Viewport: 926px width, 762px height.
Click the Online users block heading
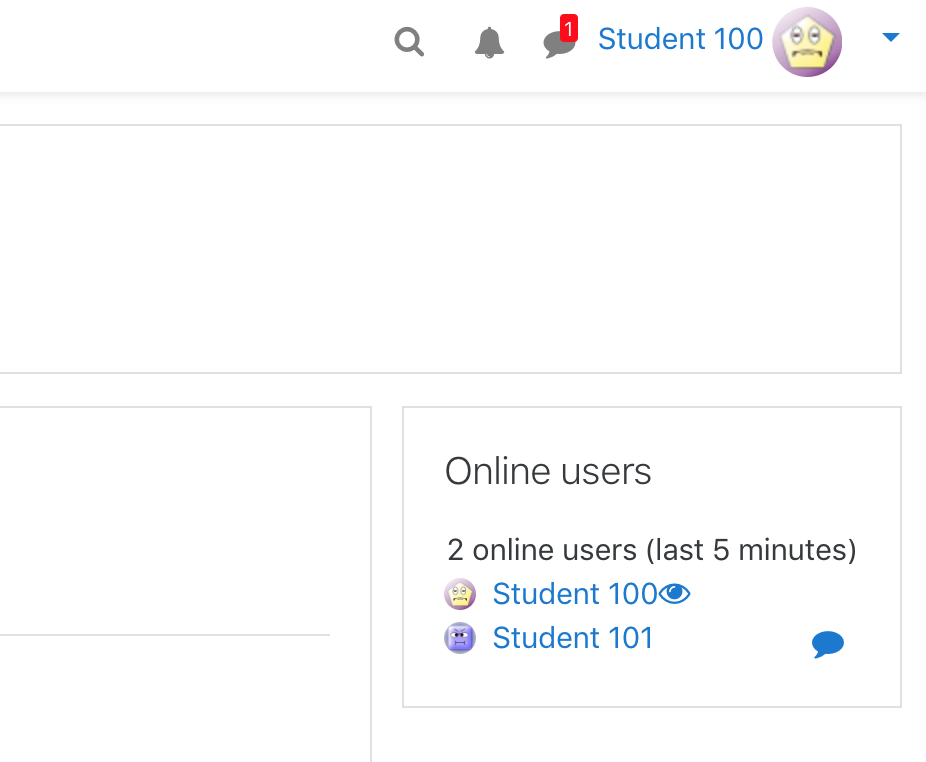pyautogui.click(x=548, y=471)
